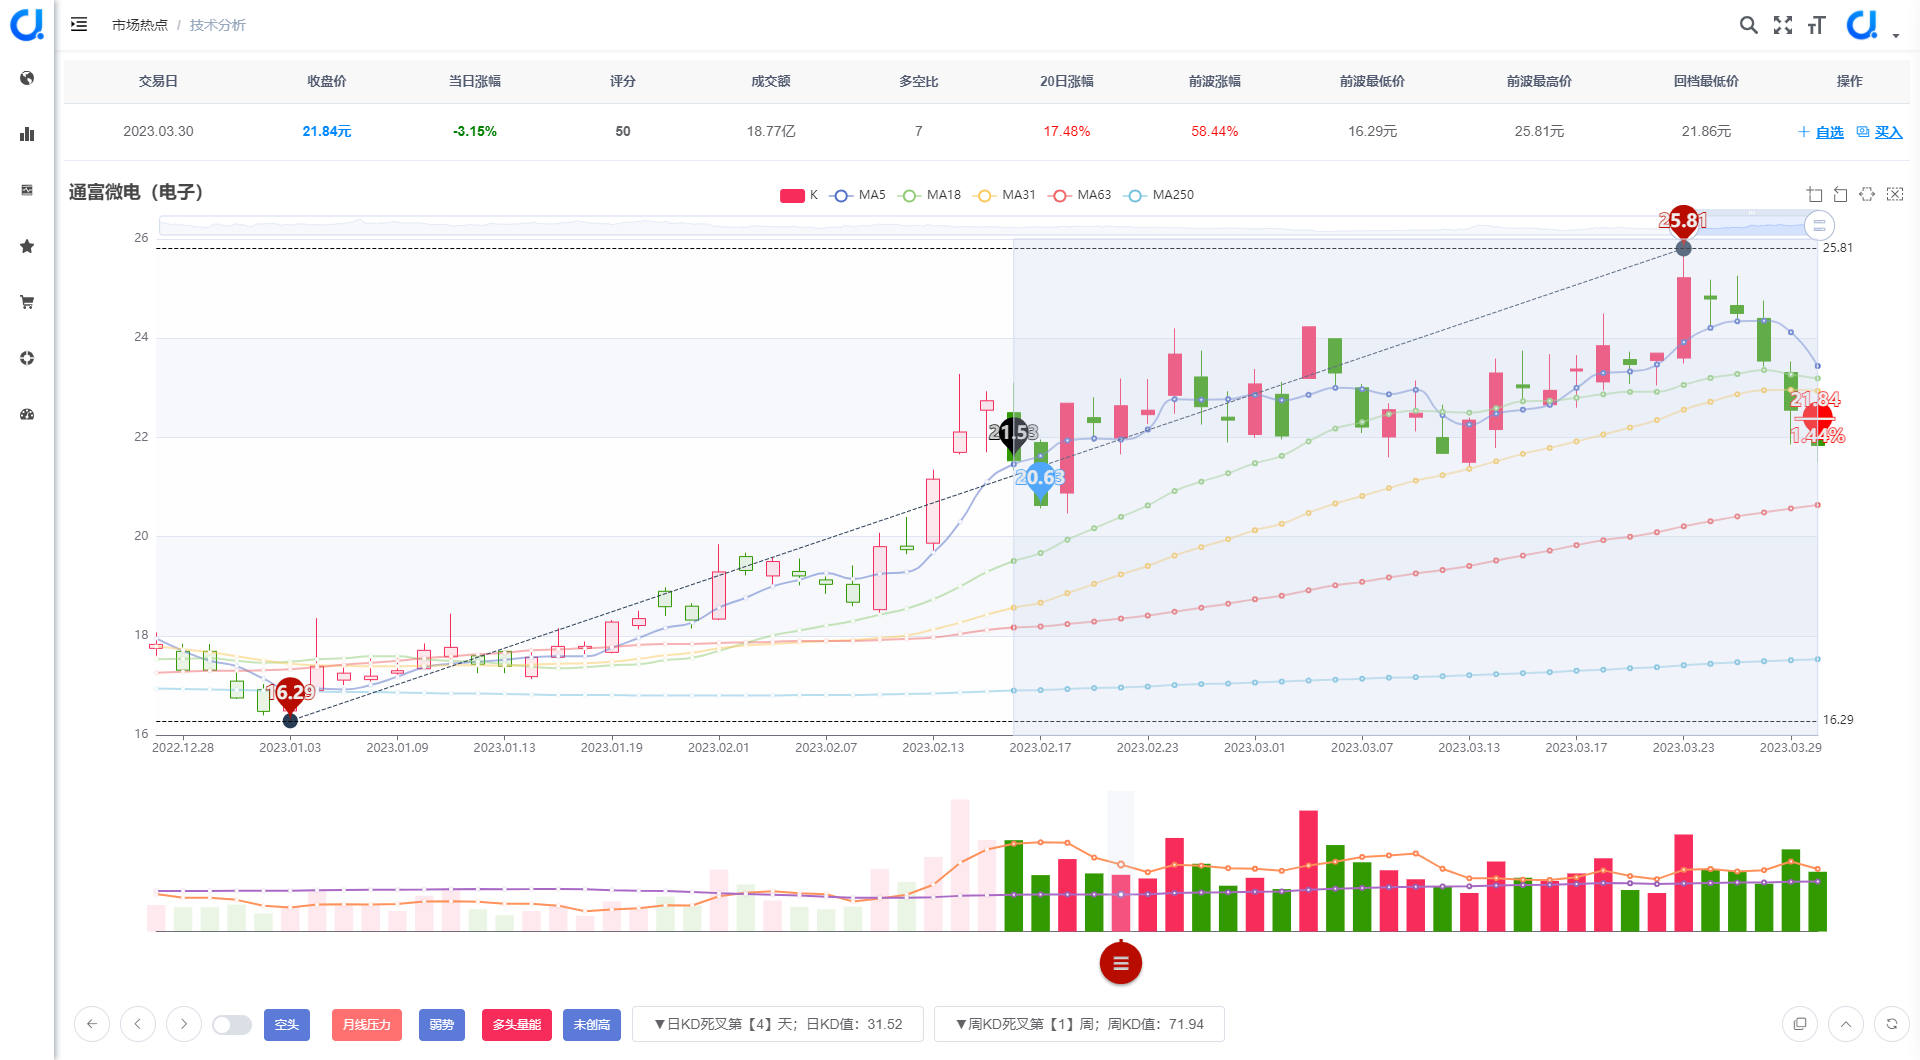This screenshot has height=1060, width=1920.
Task: Open the font size icon in the header
Action: [x=1817, y=25]
